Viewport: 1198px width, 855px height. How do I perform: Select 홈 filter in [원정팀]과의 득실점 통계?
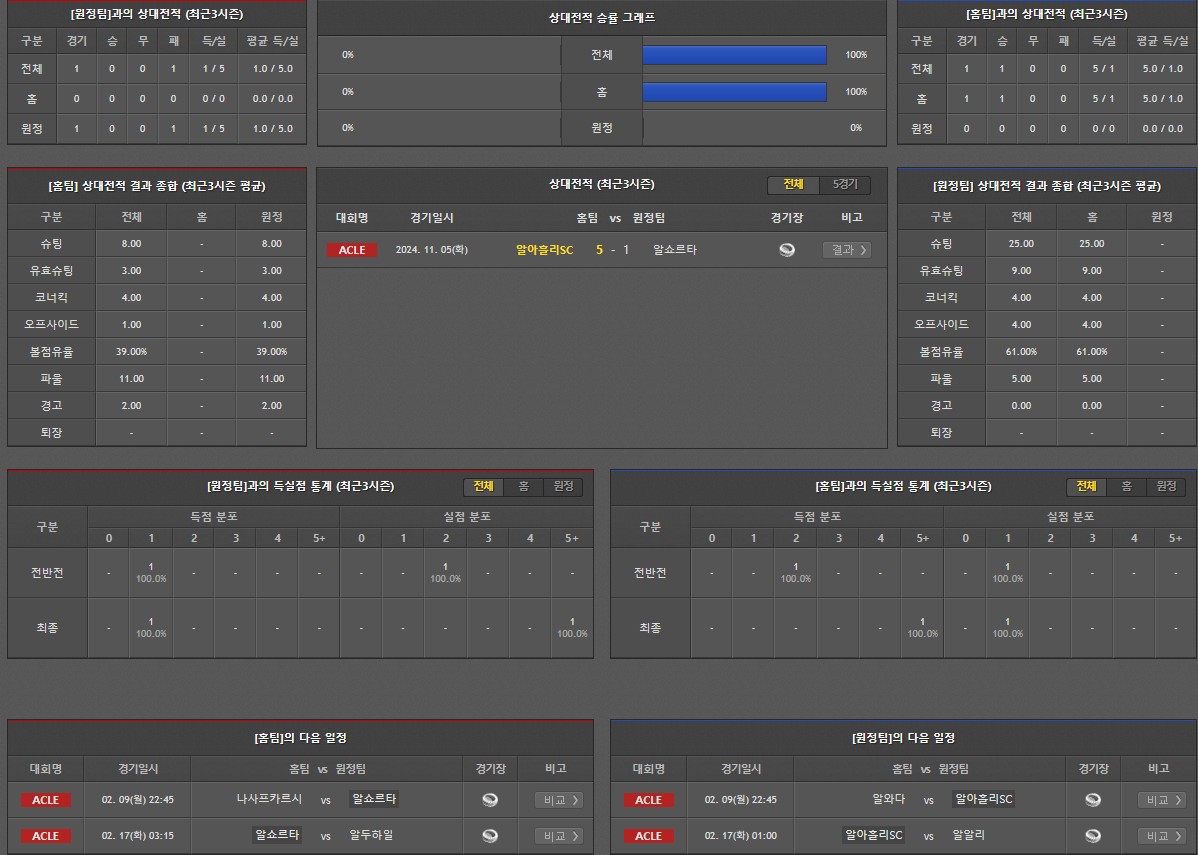tap(523, 487)
